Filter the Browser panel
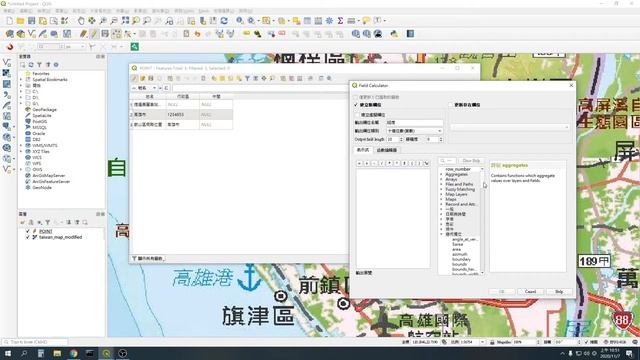The height and width of the screenshot is (360, 640). (x=39, y=64)
